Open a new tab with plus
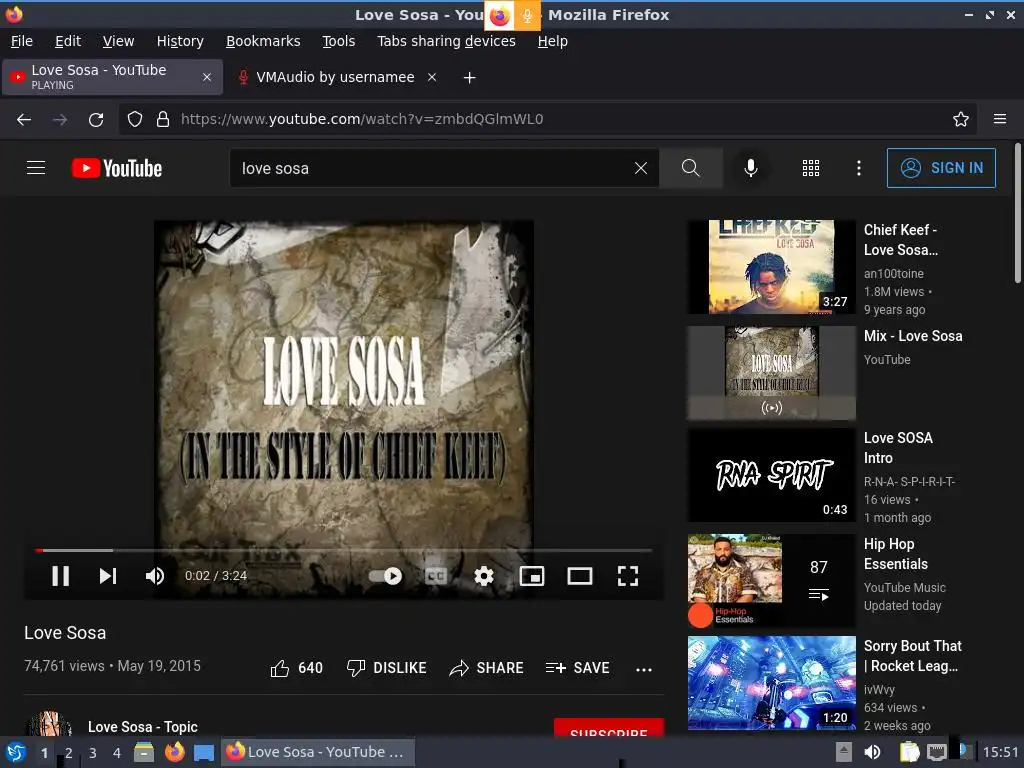Screen dimensions: 1024x768 (469, 77)
